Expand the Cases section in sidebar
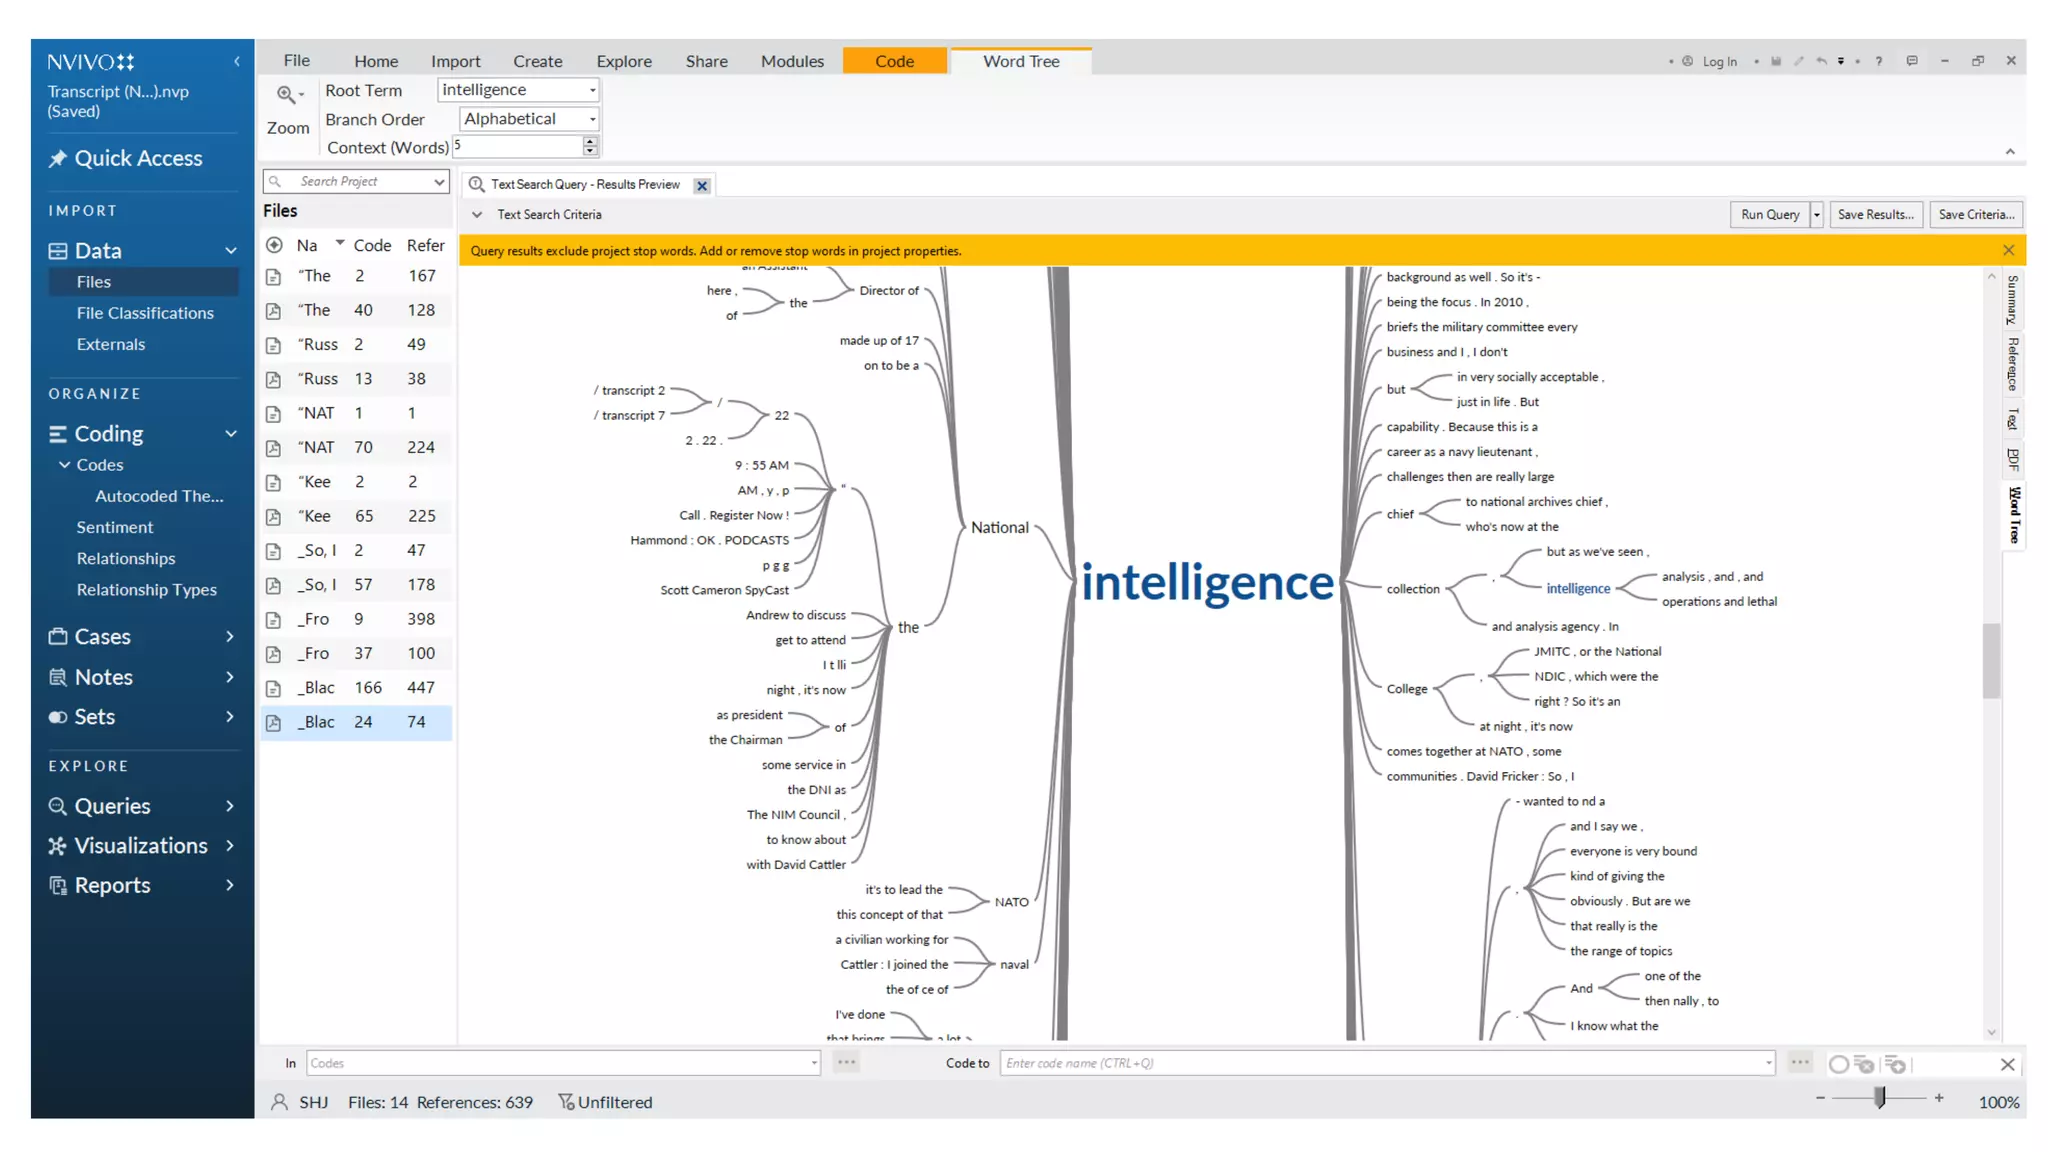This screenshot has width=2048, height=1152. (229, 636)
